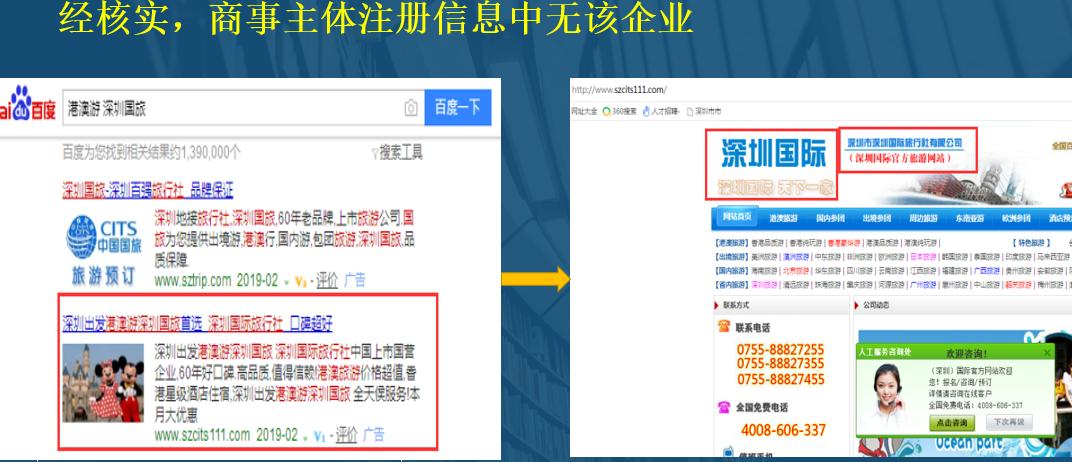Close the green 欢迎咨询 chat popup
The width and height of the screenshot is (1072, 462).
1047,353
